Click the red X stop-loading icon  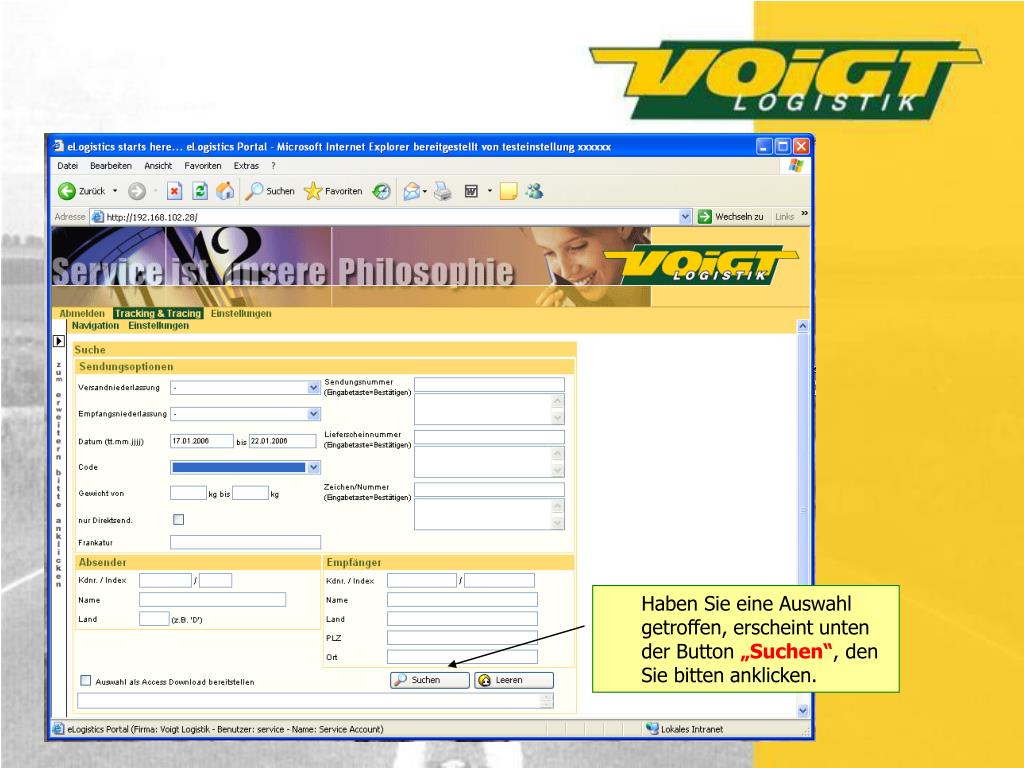174,191
